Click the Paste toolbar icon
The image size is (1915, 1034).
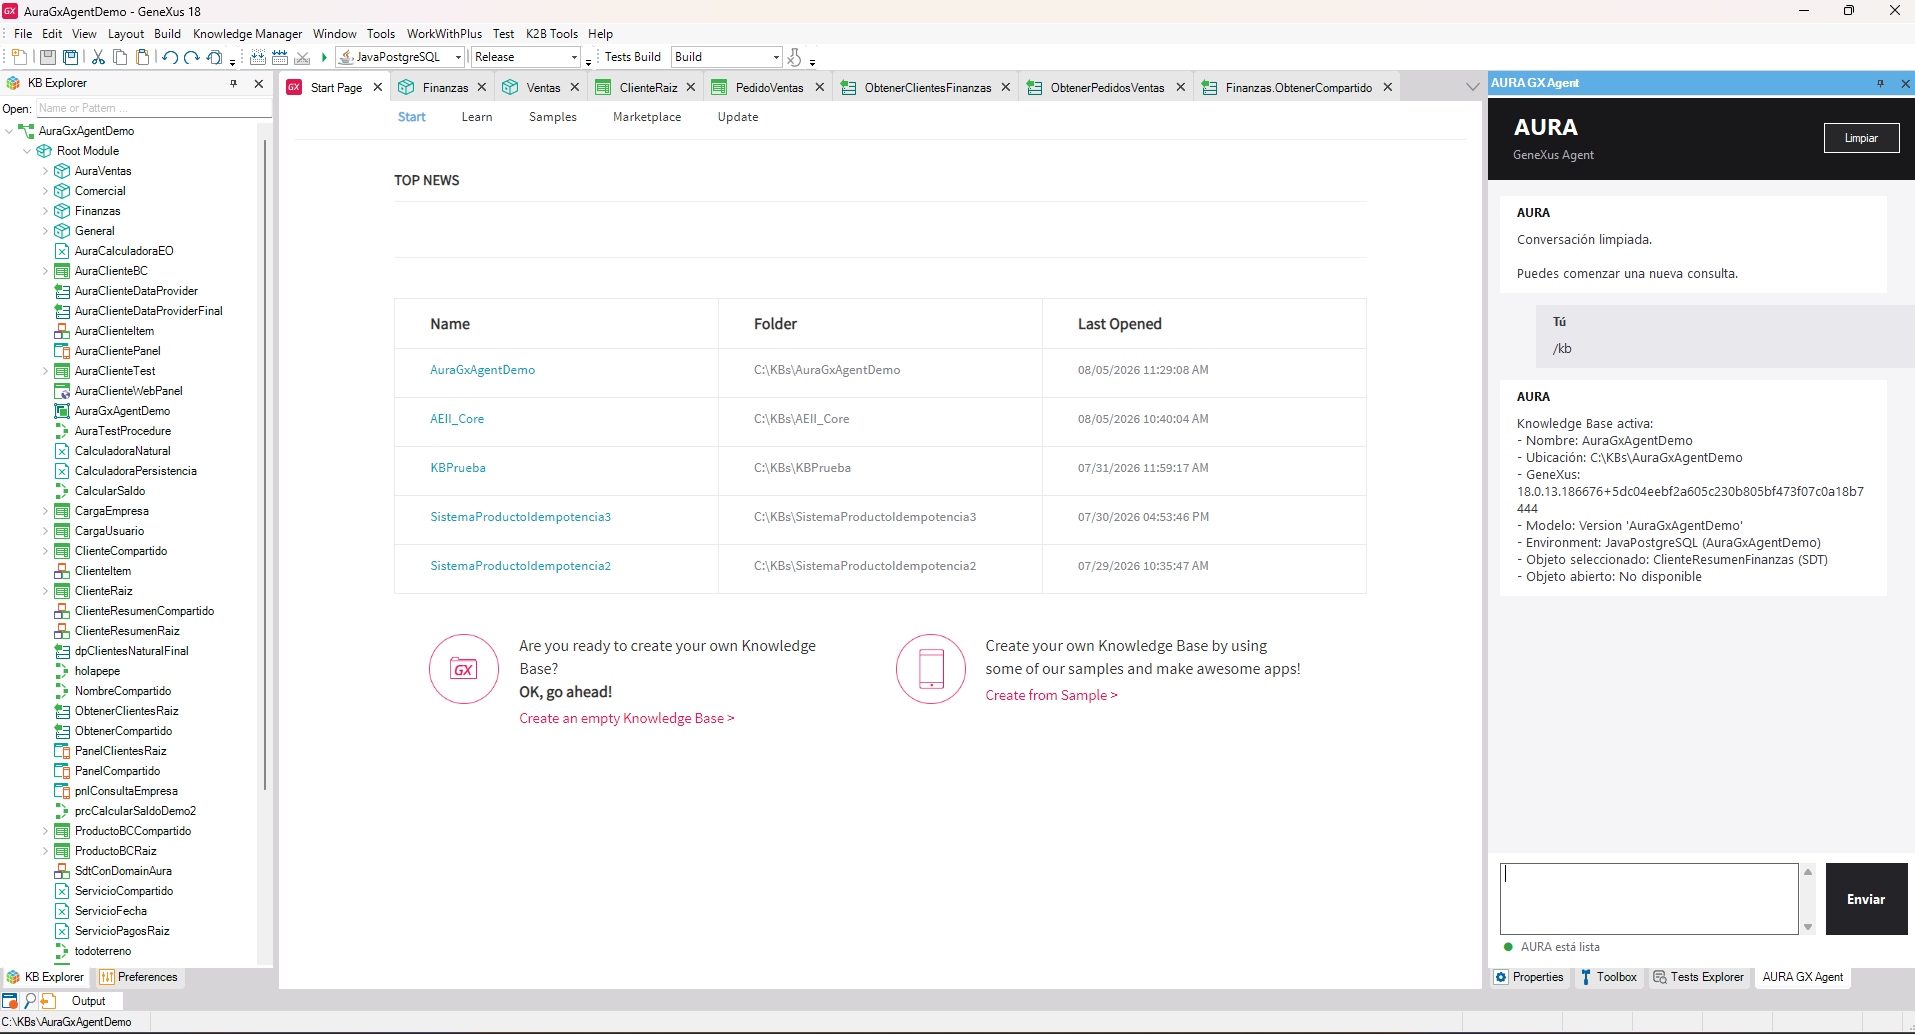[x=142, y=57]
